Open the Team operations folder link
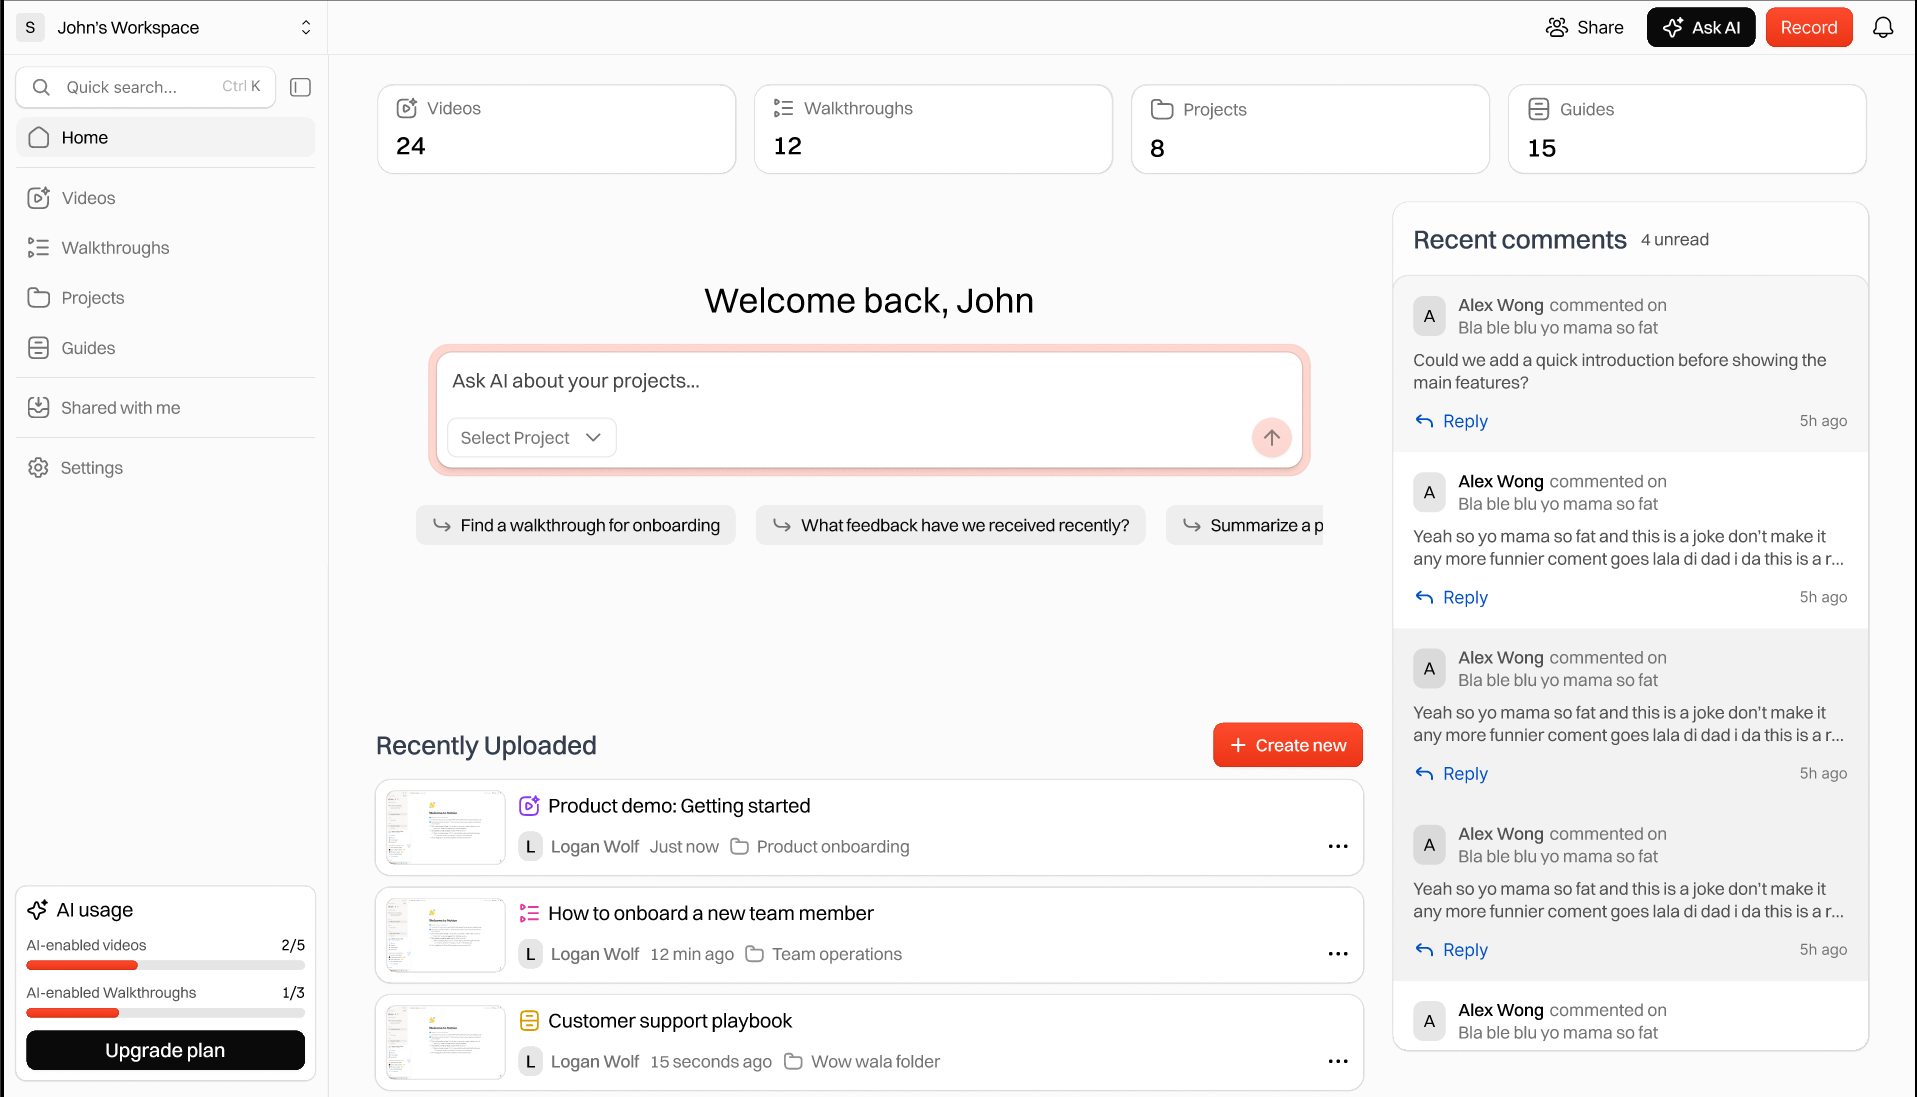 [824, 954]
